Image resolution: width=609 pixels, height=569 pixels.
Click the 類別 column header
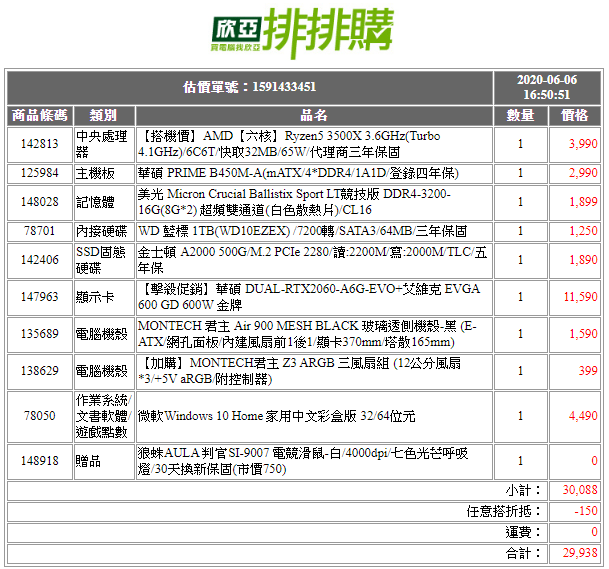[x=104, y=115]
